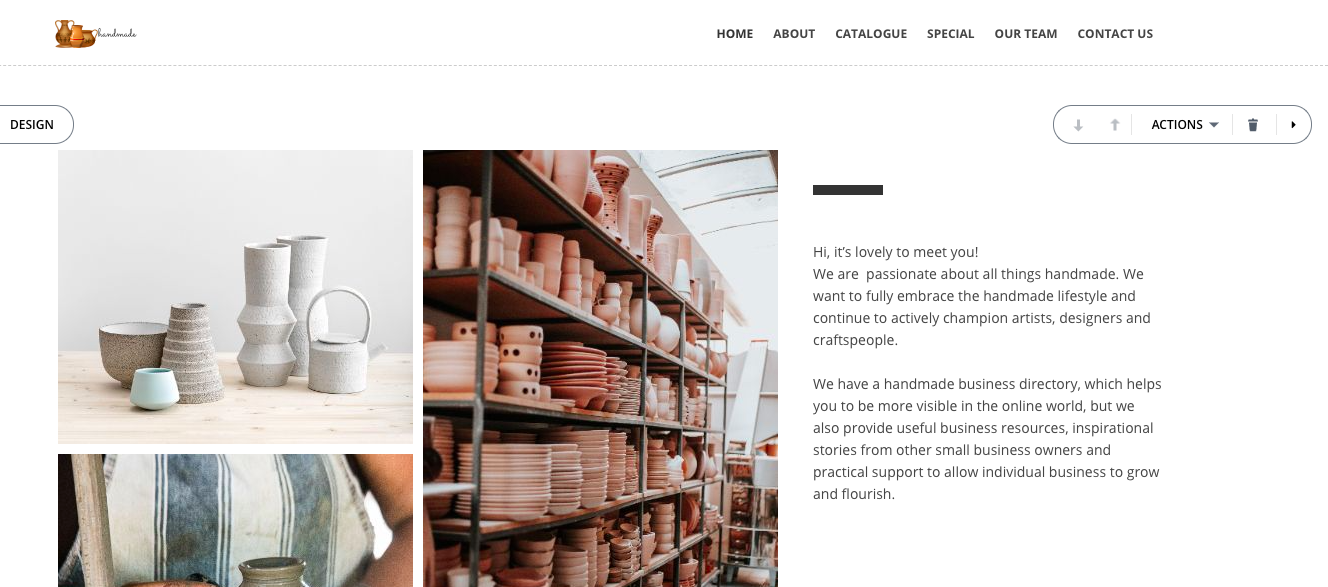Select the pottery shelves image
The height and width of the screenshot is (587, 1328).
point(600,368)
